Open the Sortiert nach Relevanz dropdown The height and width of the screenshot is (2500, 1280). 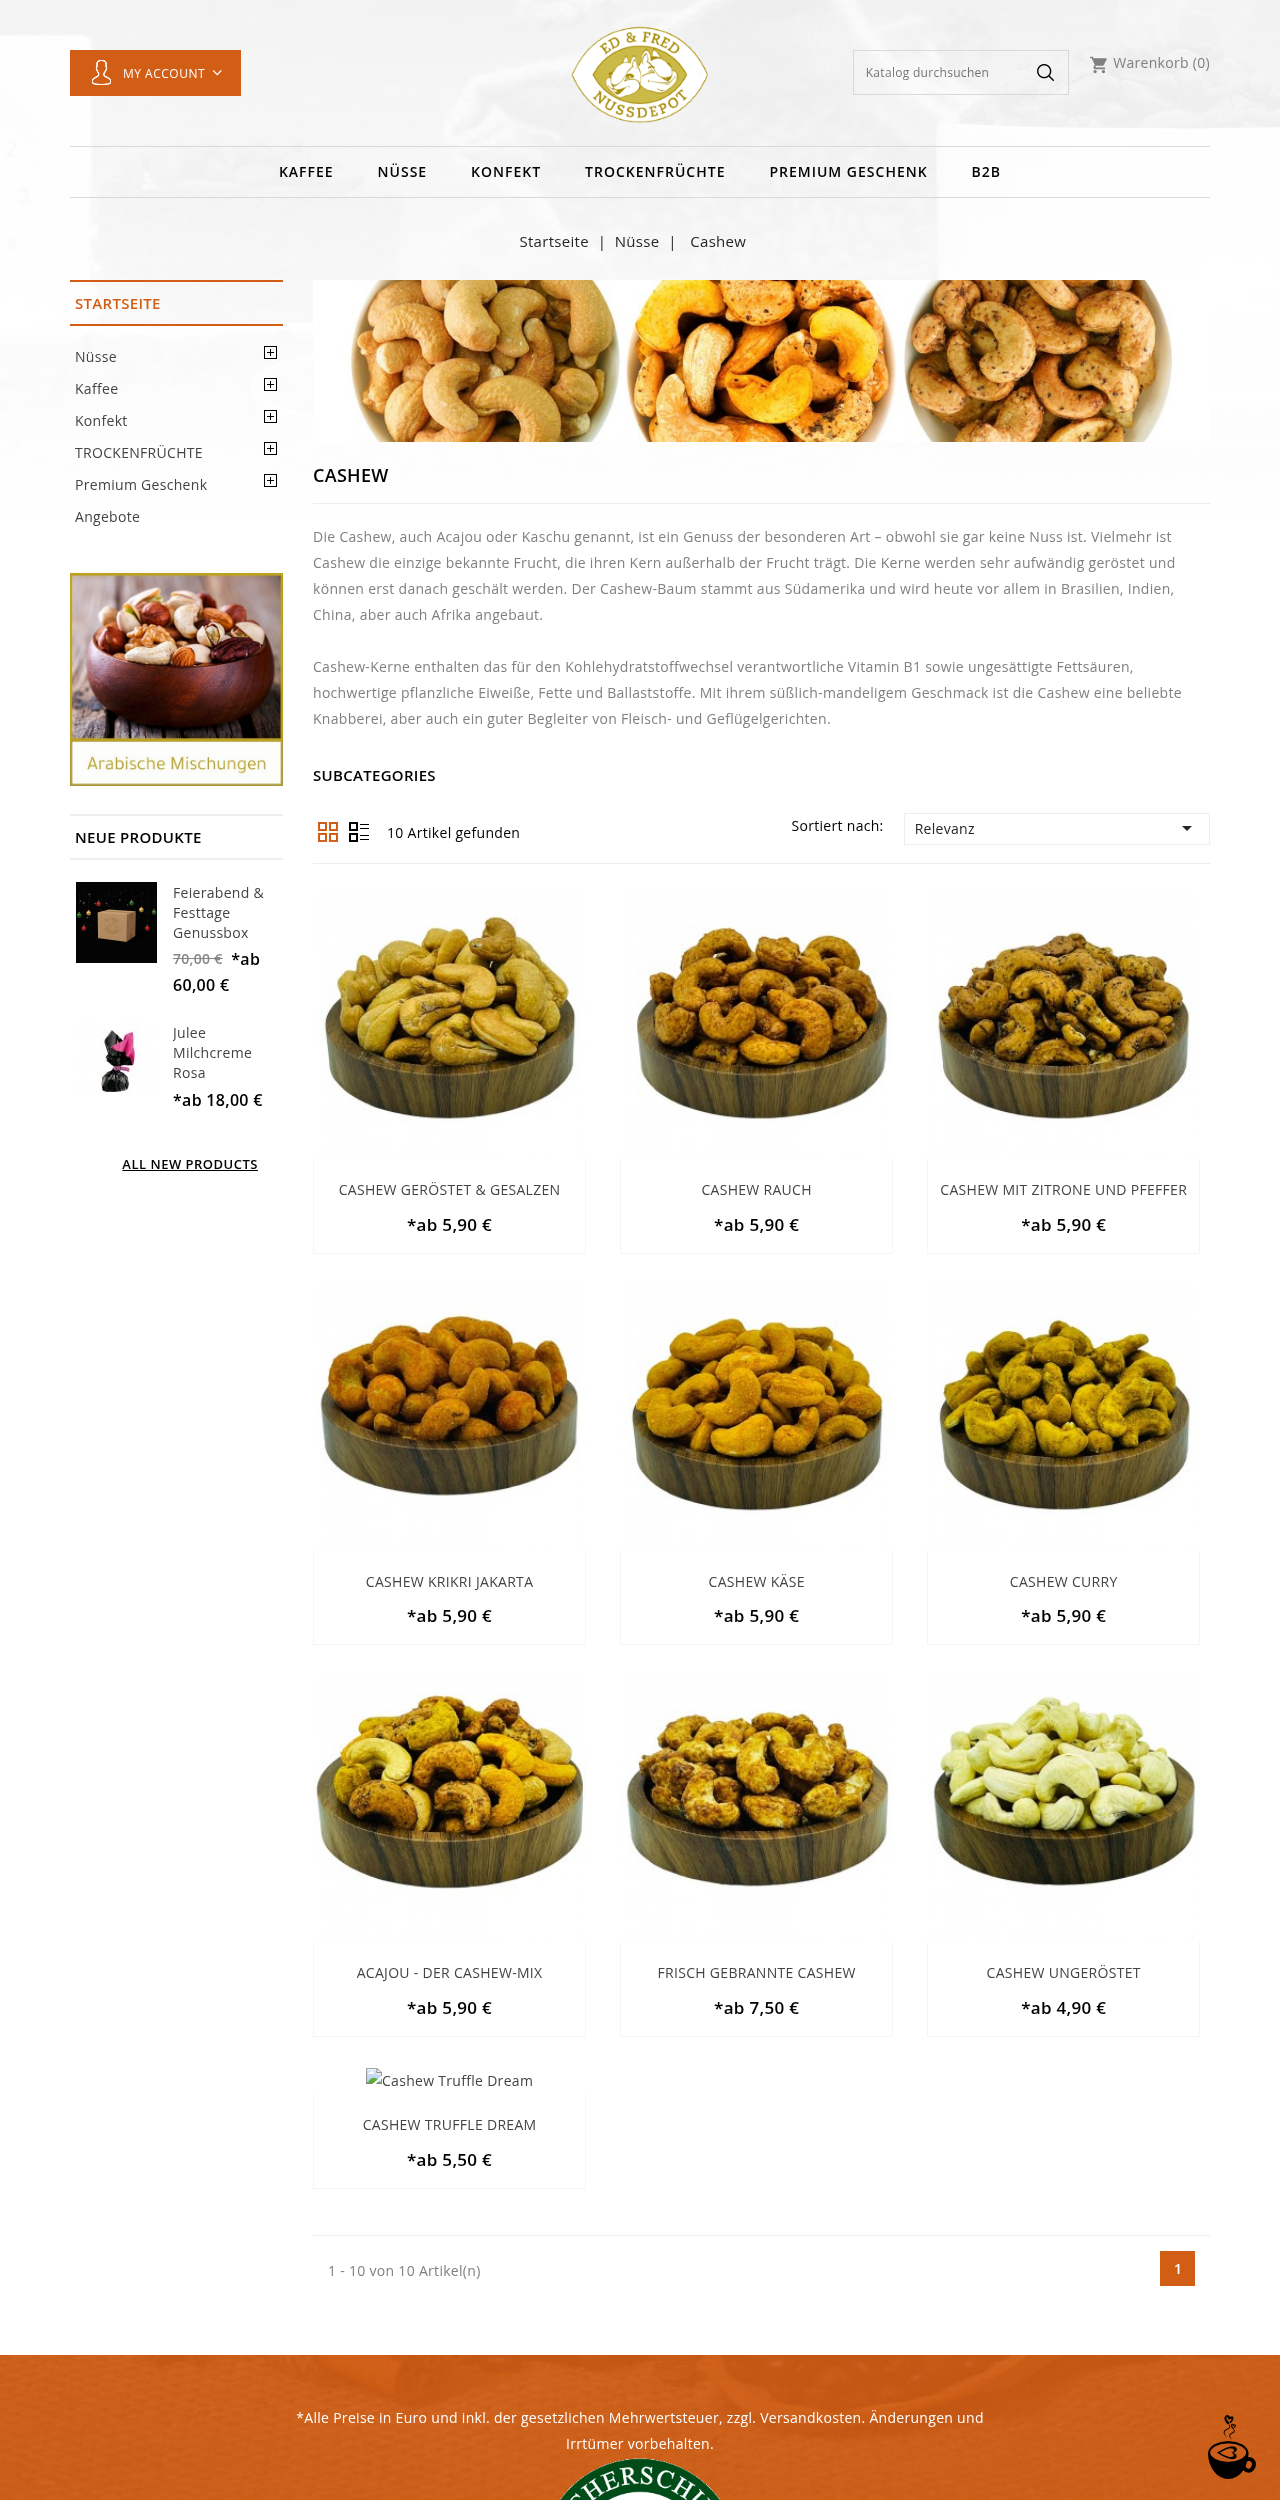[x=1056, y=829]
